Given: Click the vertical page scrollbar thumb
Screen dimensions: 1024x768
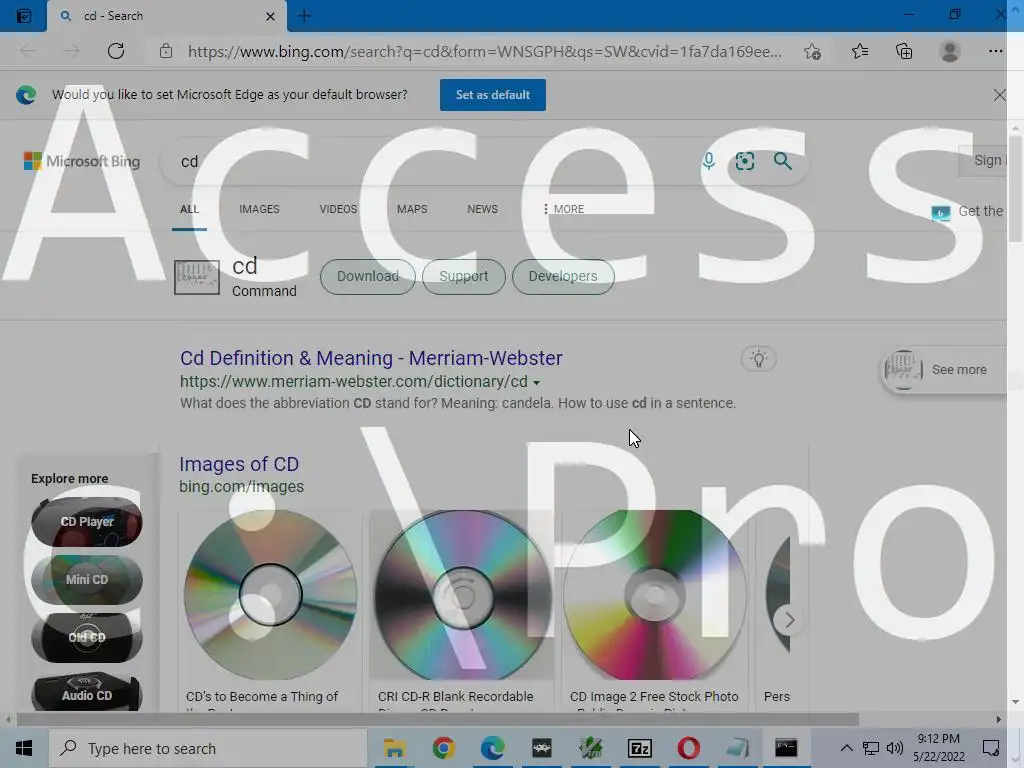Looking at the screenshot, I should click(1015, 188).
